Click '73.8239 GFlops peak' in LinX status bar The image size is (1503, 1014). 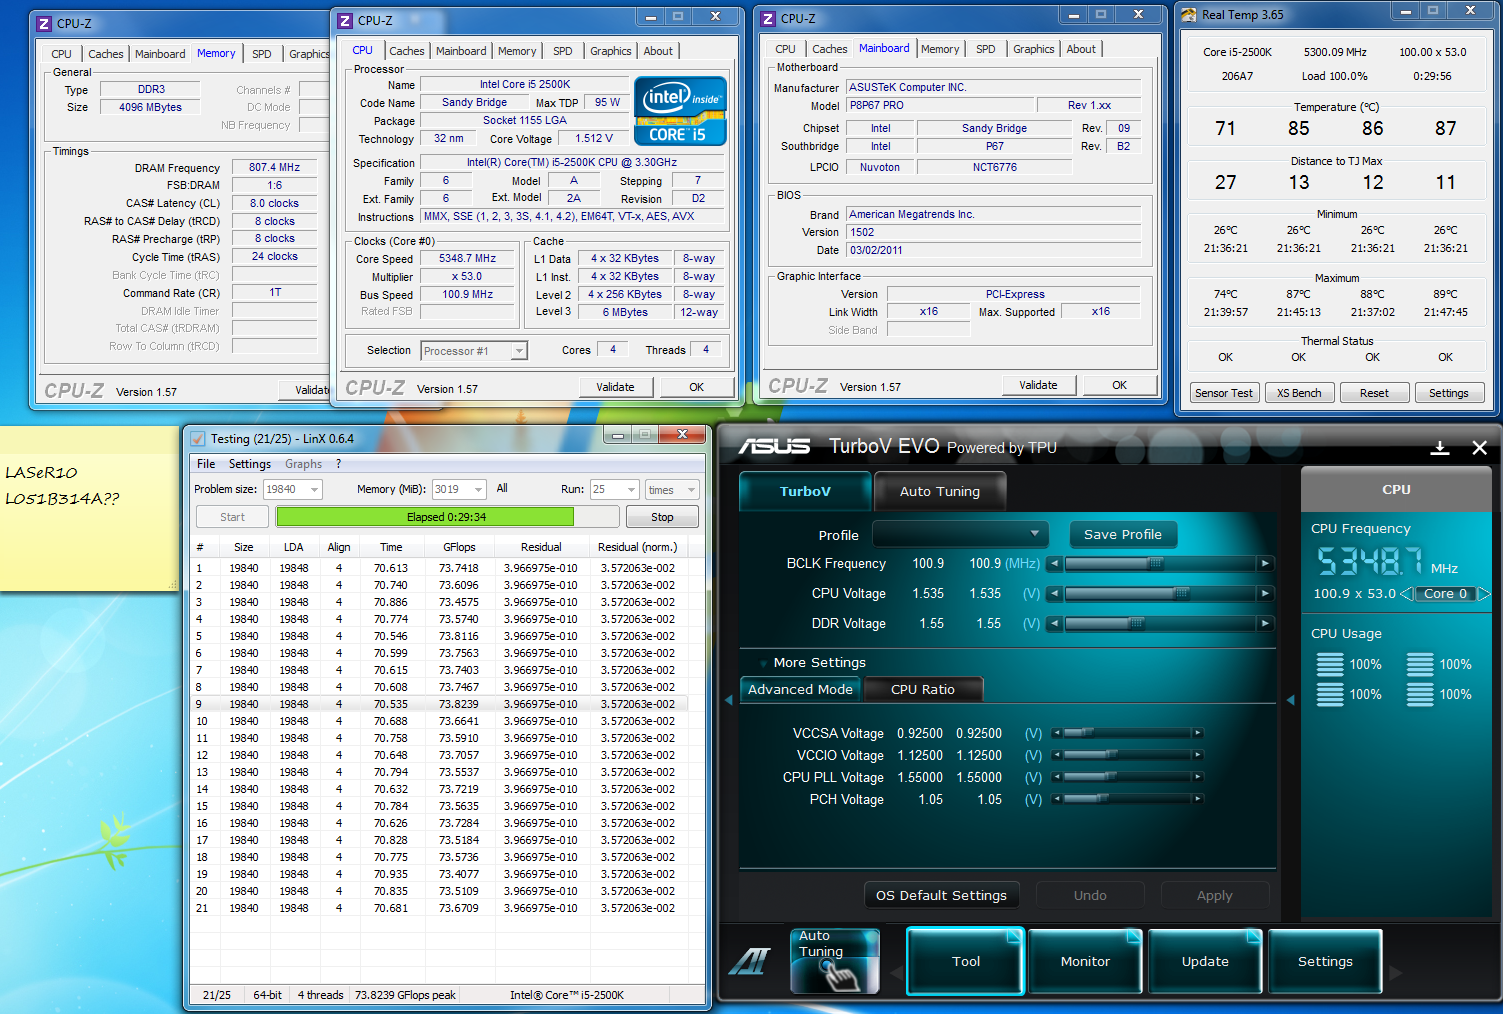(x=405, y=995)
